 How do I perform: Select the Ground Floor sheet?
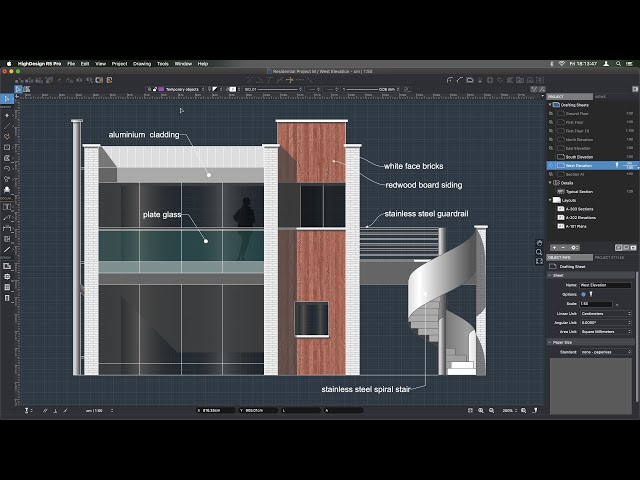(577, 113)
